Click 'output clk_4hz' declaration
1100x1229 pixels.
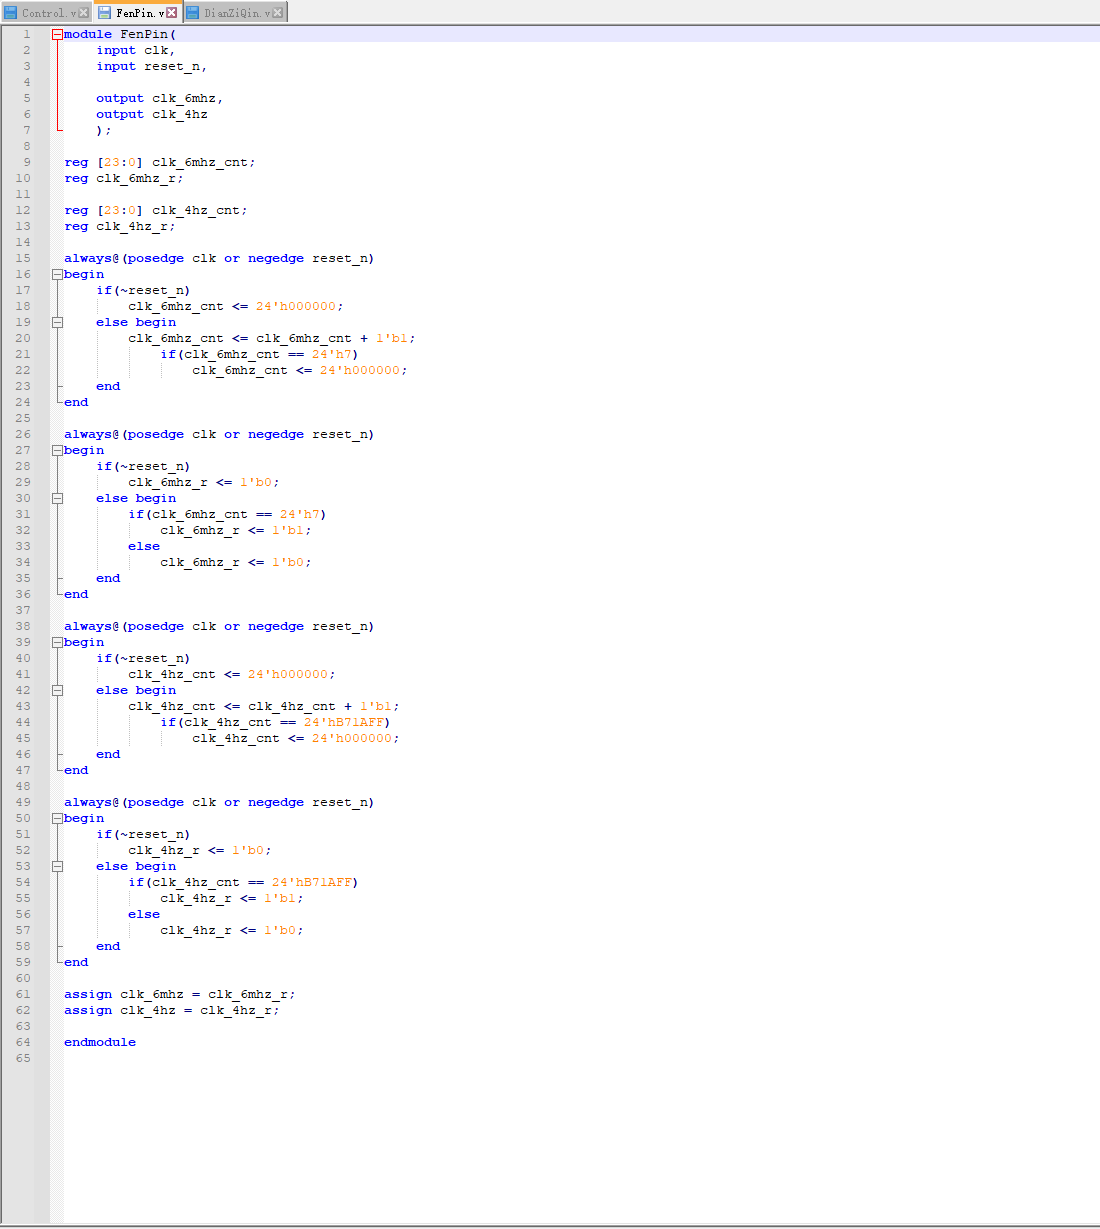click(x=152, y=114)
